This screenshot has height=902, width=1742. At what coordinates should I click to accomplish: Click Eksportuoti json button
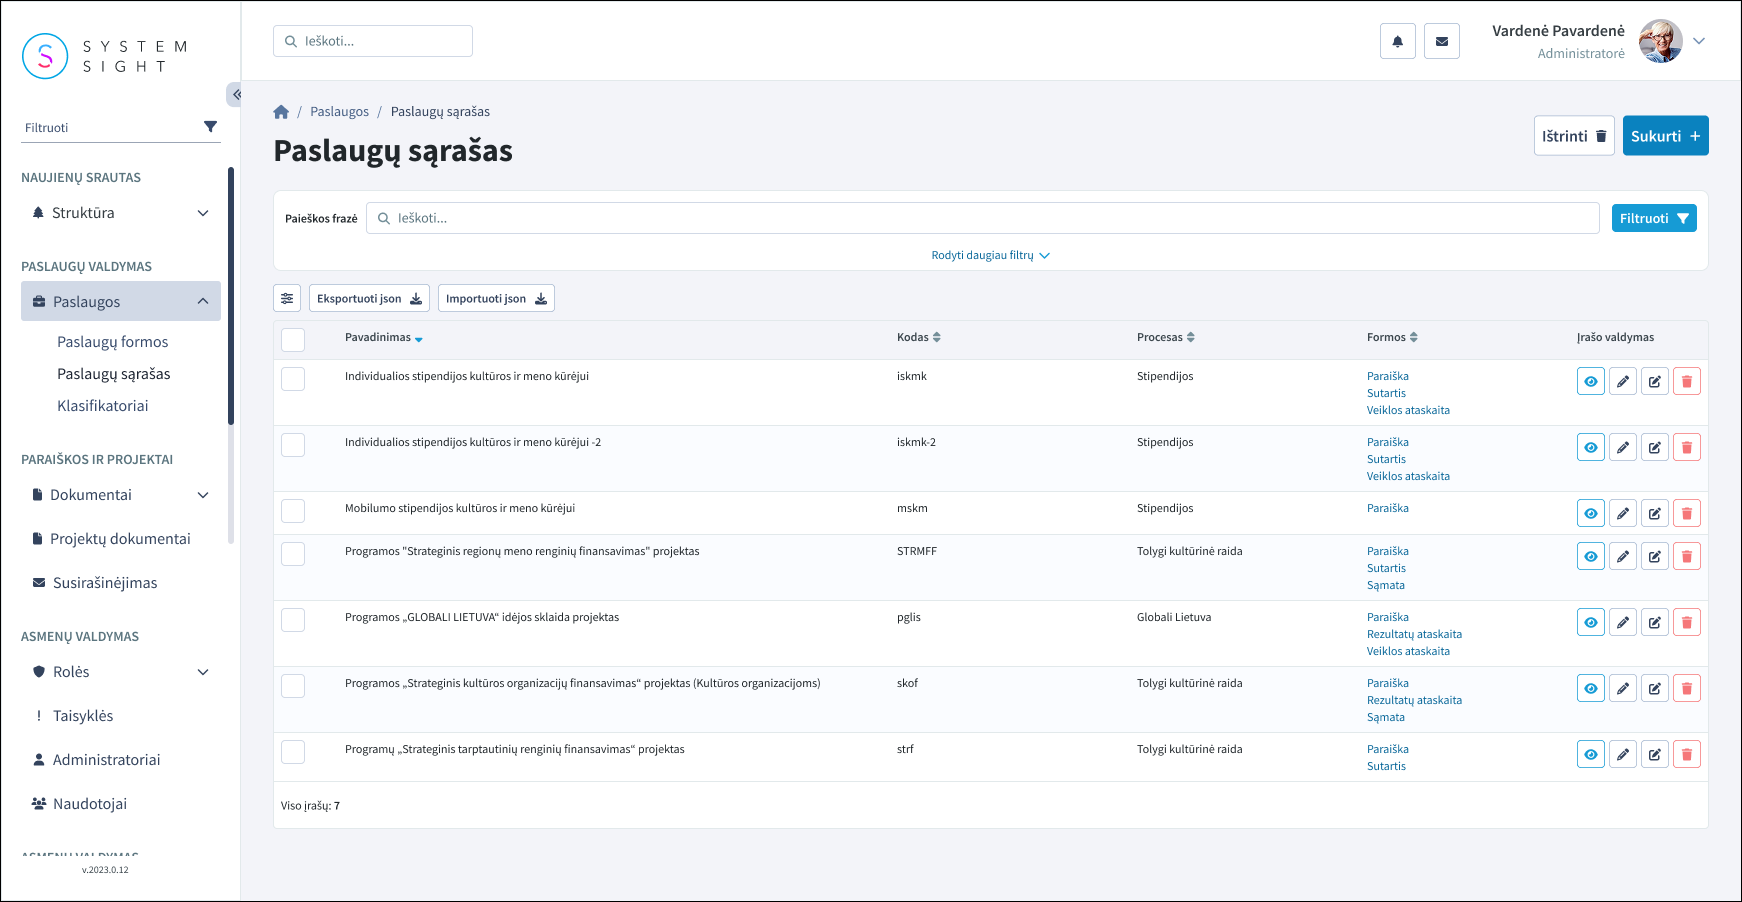pyautogui.click(x=369, y=298)
